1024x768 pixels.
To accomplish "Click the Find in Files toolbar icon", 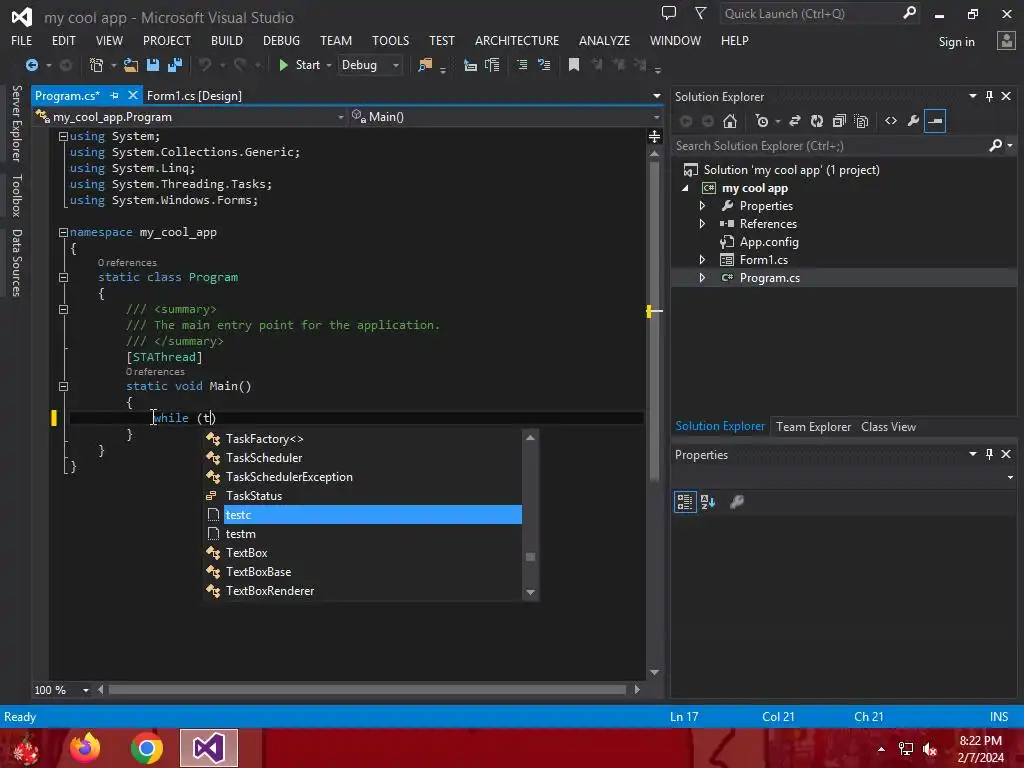I will [x=425, y=65].
